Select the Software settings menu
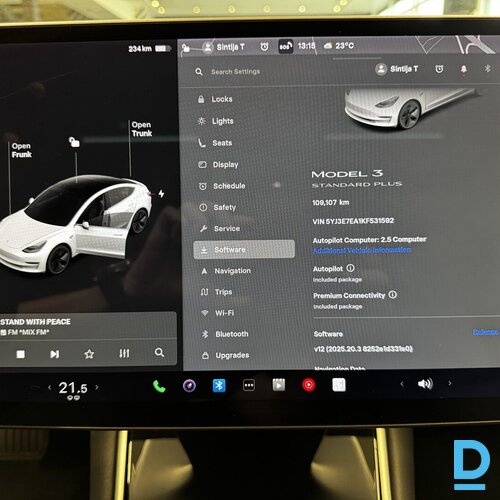Viewport: 500px width, 500px height. 244,249
